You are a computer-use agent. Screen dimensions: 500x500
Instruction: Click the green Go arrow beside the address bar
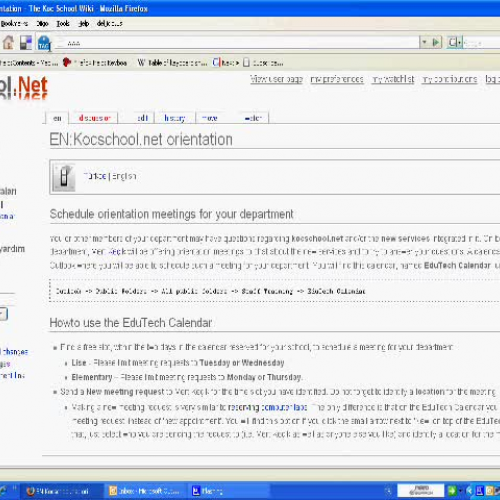(436, 42)
